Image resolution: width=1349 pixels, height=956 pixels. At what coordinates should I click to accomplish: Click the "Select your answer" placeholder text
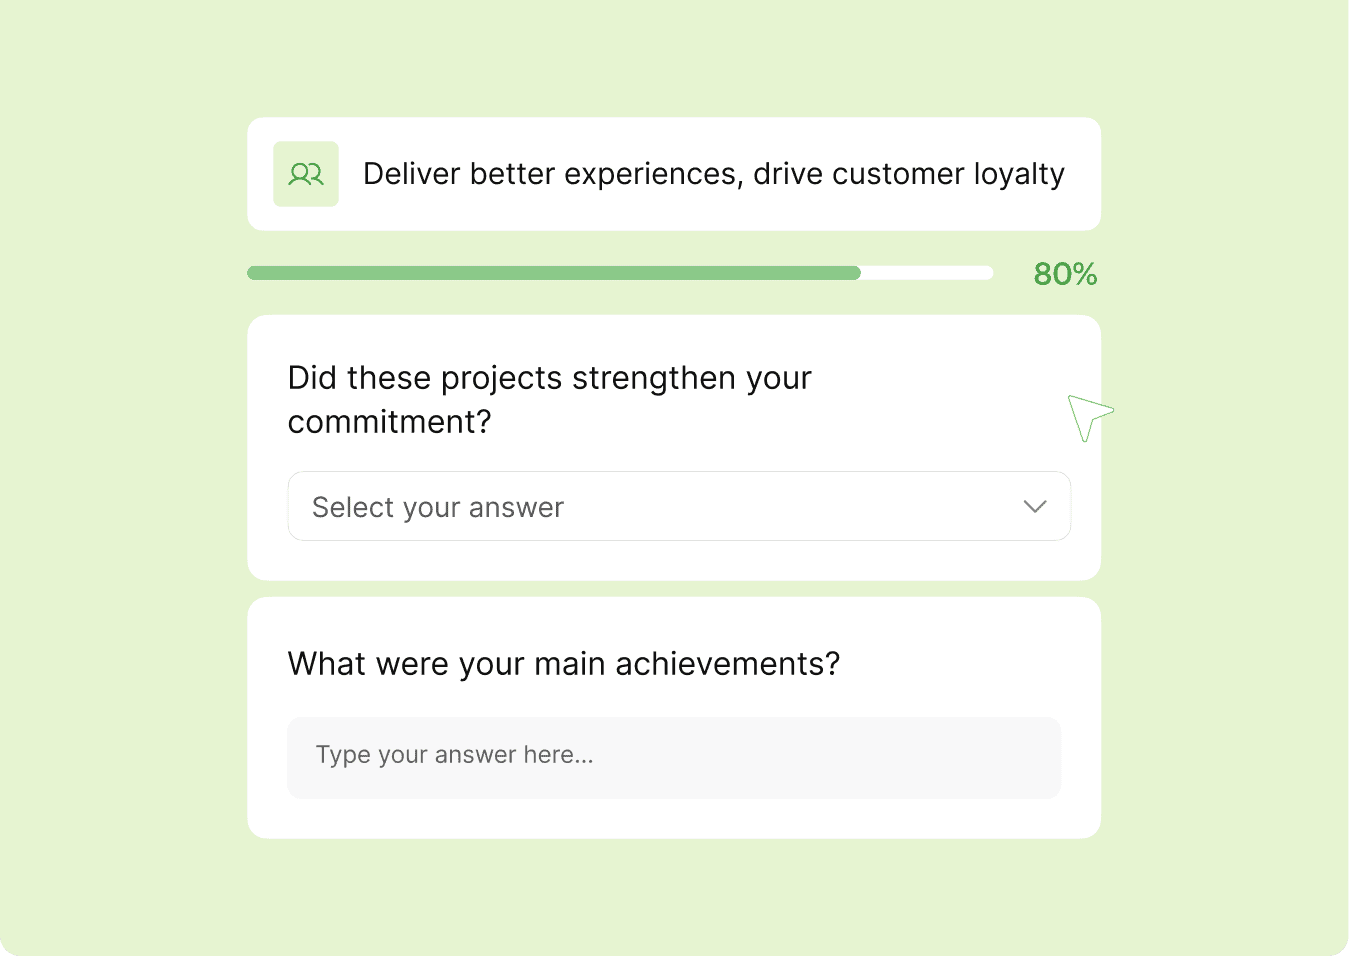[x=438, y=508]
